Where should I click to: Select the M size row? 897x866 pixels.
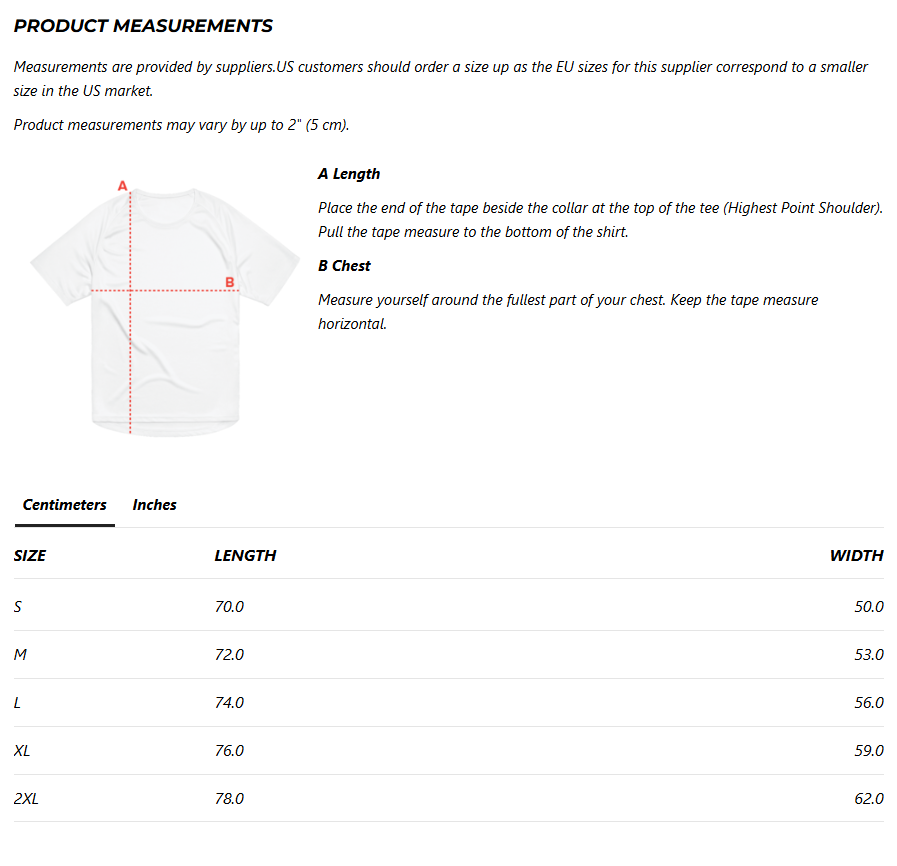point(448,654)
